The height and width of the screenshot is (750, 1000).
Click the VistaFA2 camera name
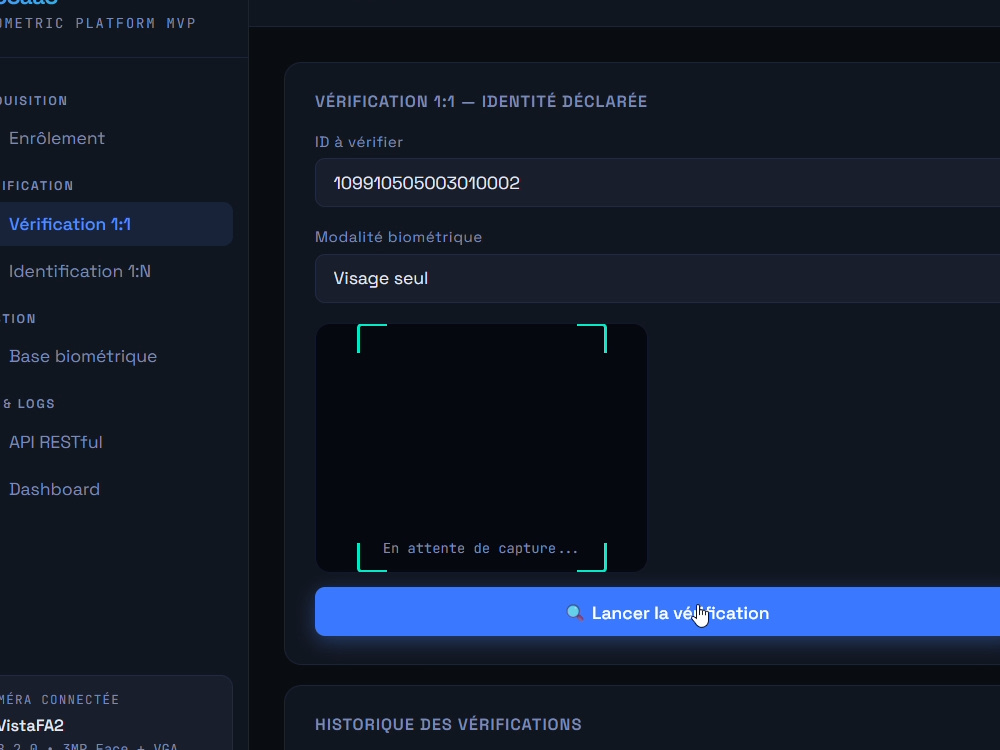[x=32, y=725]
